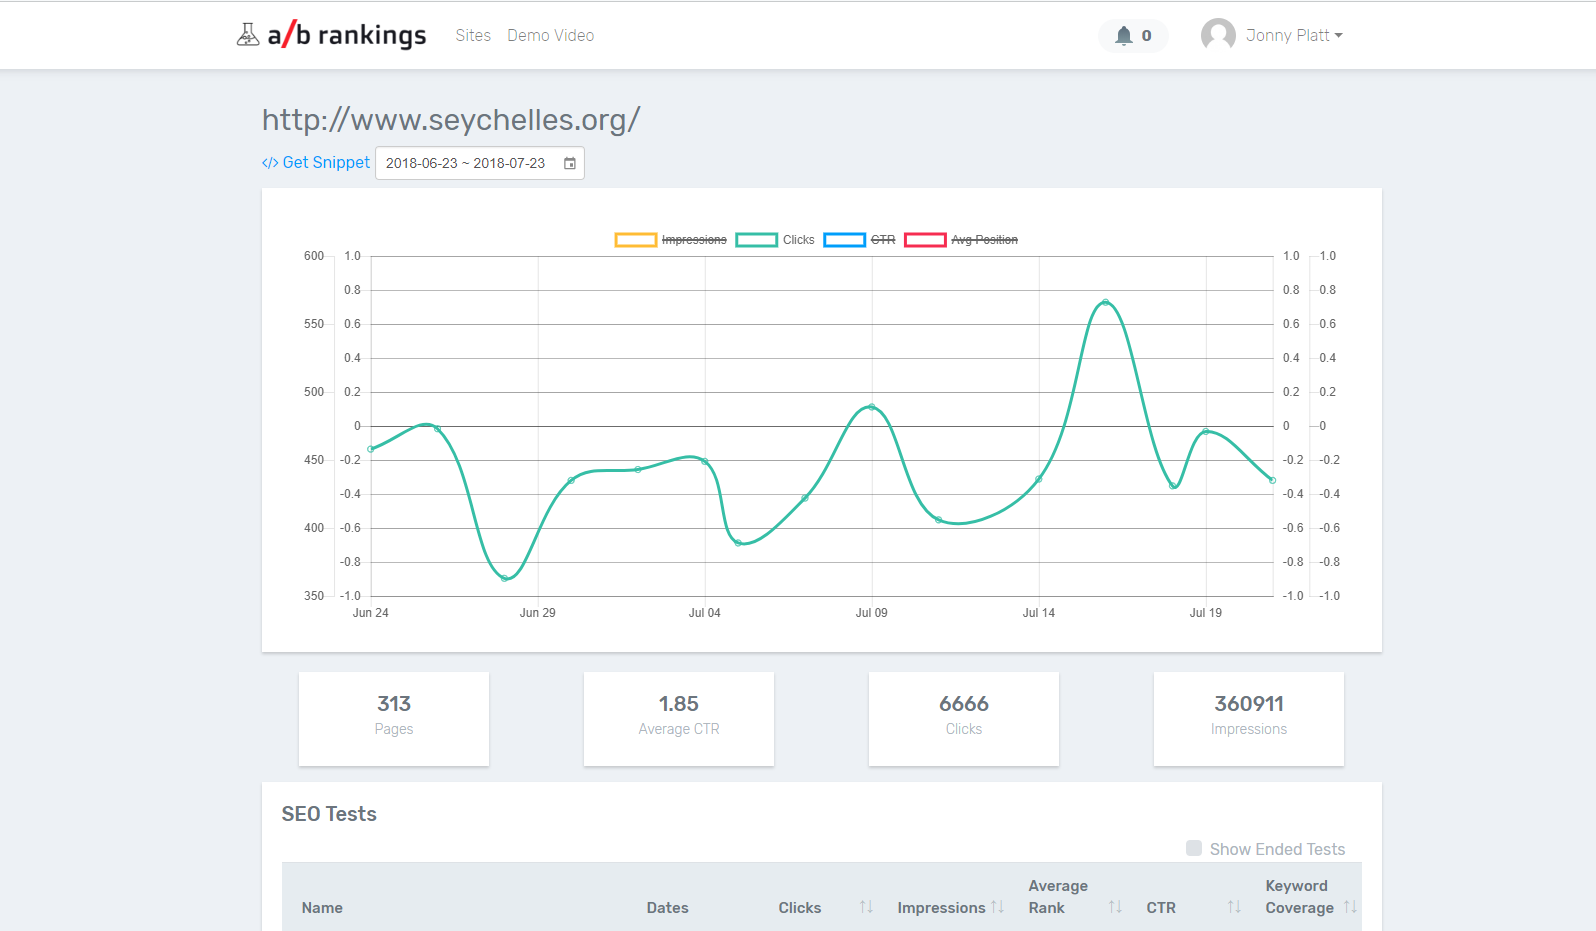1596x931 pixels.
Task: Click the calendar icon in date field
Action: coord(569,163)
